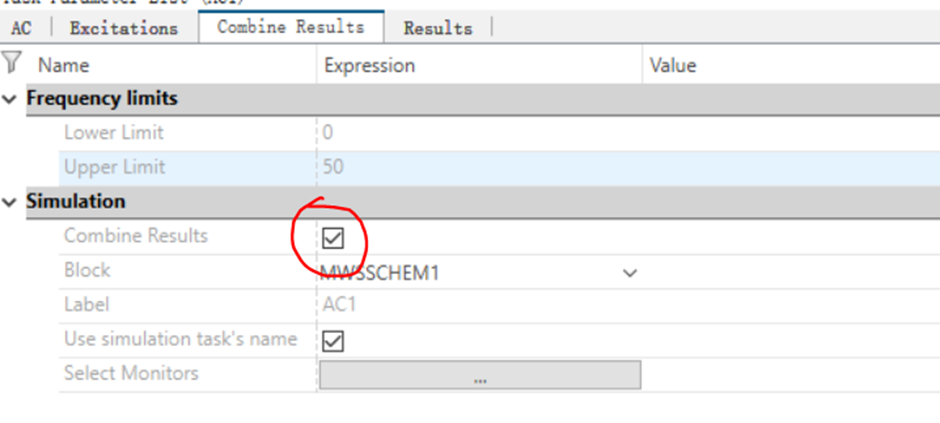The height and width of the screenshot is (423, 940).
Task: Switch to the AC tab
Action: coord(22,28)
